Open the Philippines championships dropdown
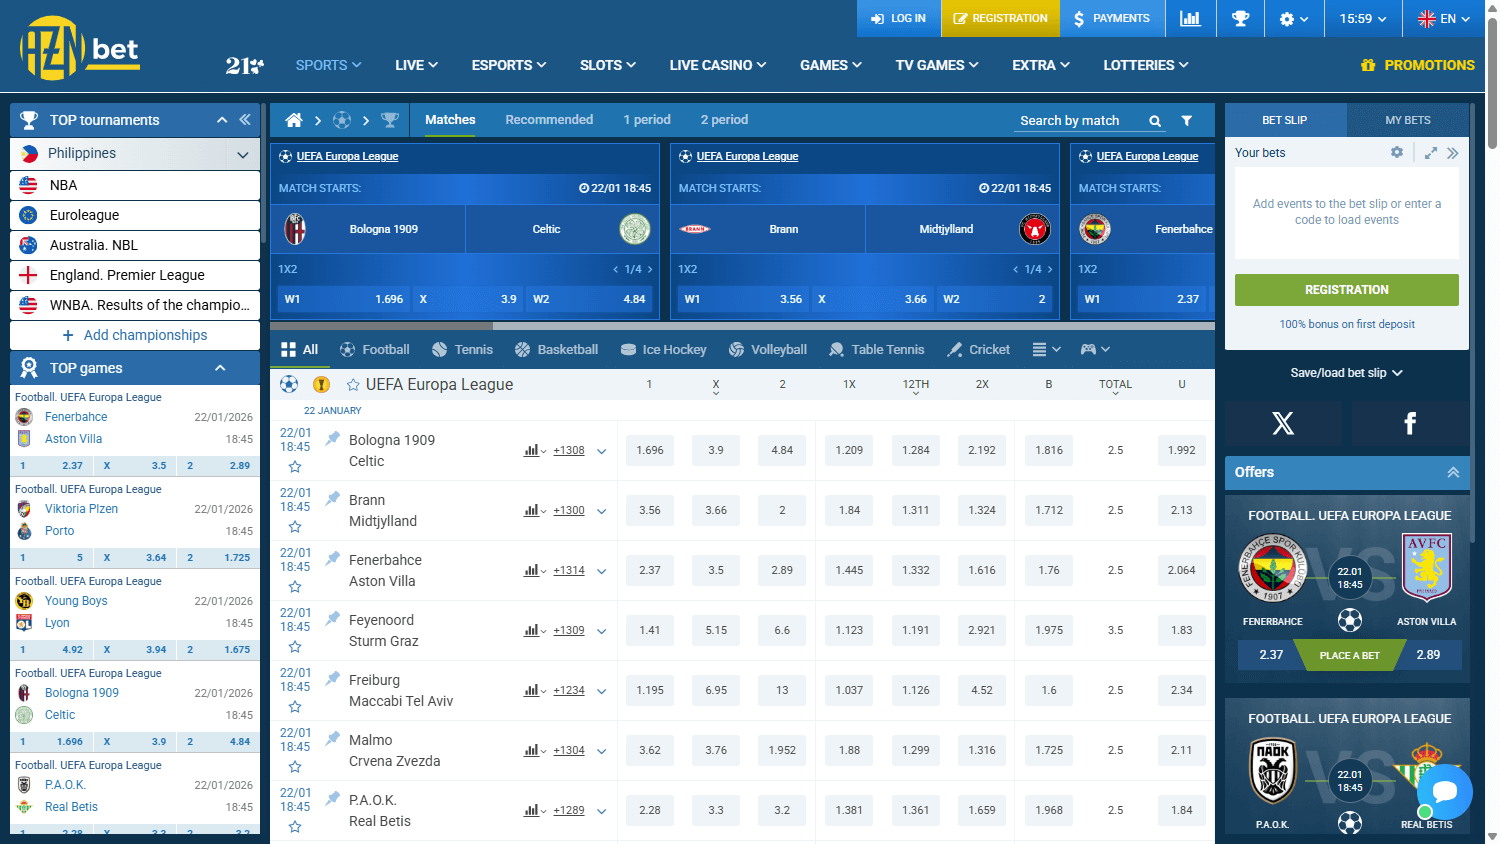This screenshot has height=844, width=1500. click(x=243, y=155)
